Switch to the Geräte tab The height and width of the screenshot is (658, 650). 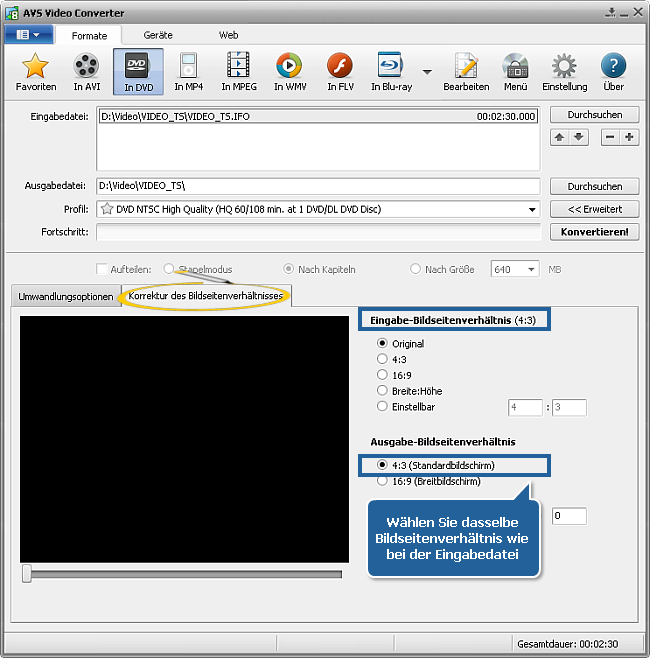[158, 35]
